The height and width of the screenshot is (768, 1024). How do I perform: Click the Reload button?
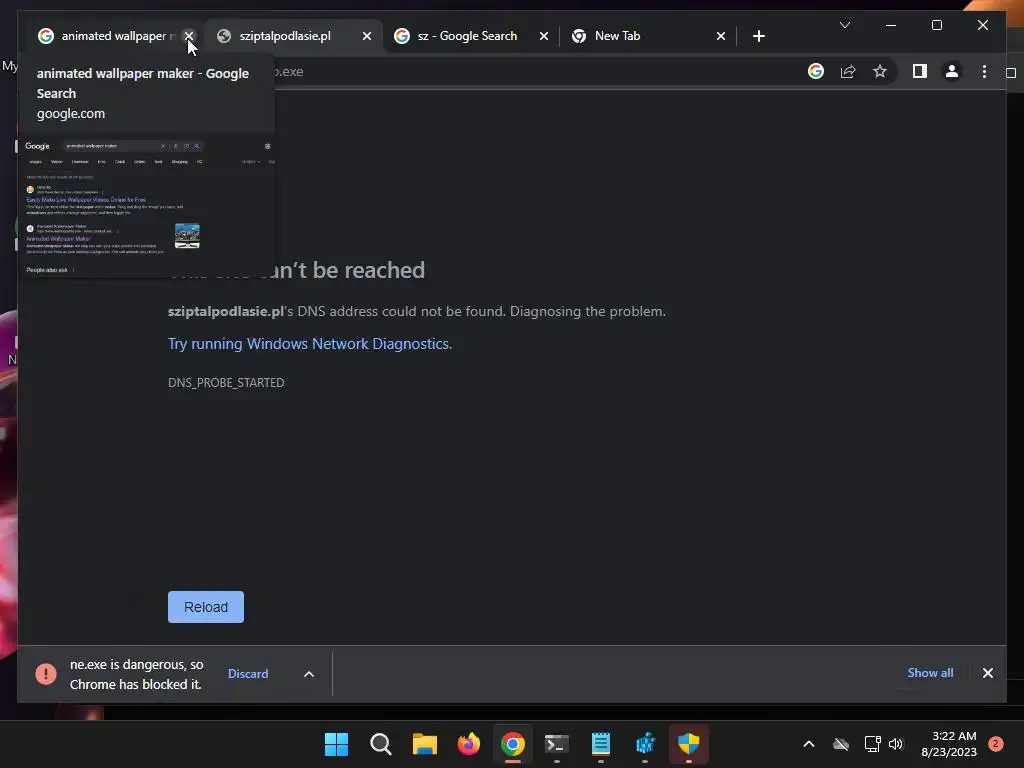click(x=206, y=607)
